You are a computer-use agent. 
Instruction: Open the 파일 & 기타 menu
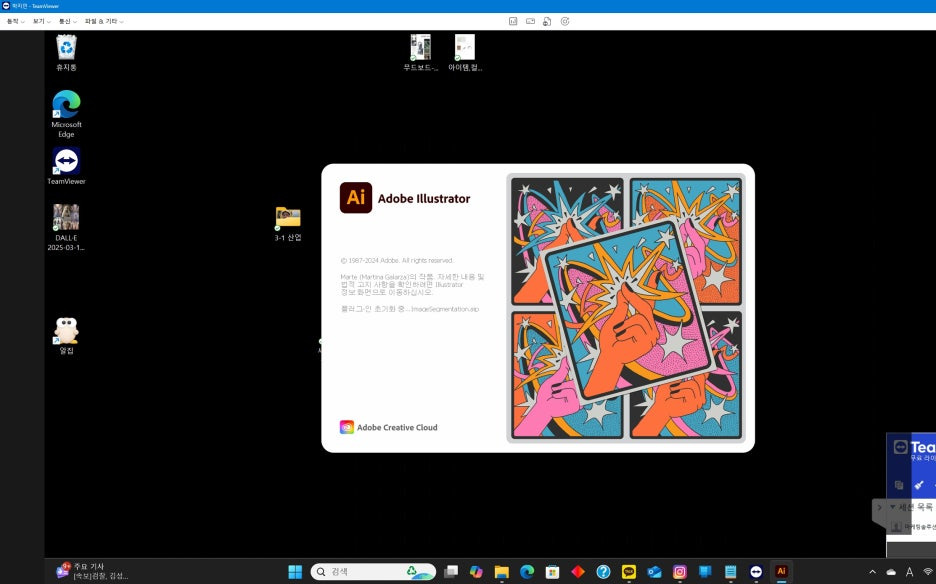pyautogui.click(x=104, y=21)
